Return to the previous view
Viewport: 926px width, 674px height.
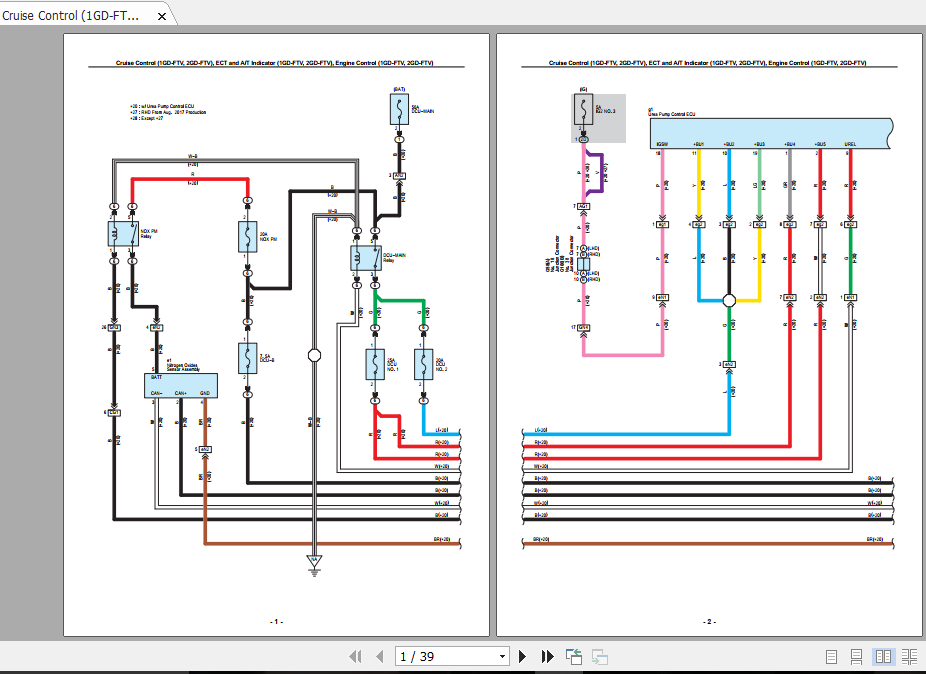click(x=572, y=656)
